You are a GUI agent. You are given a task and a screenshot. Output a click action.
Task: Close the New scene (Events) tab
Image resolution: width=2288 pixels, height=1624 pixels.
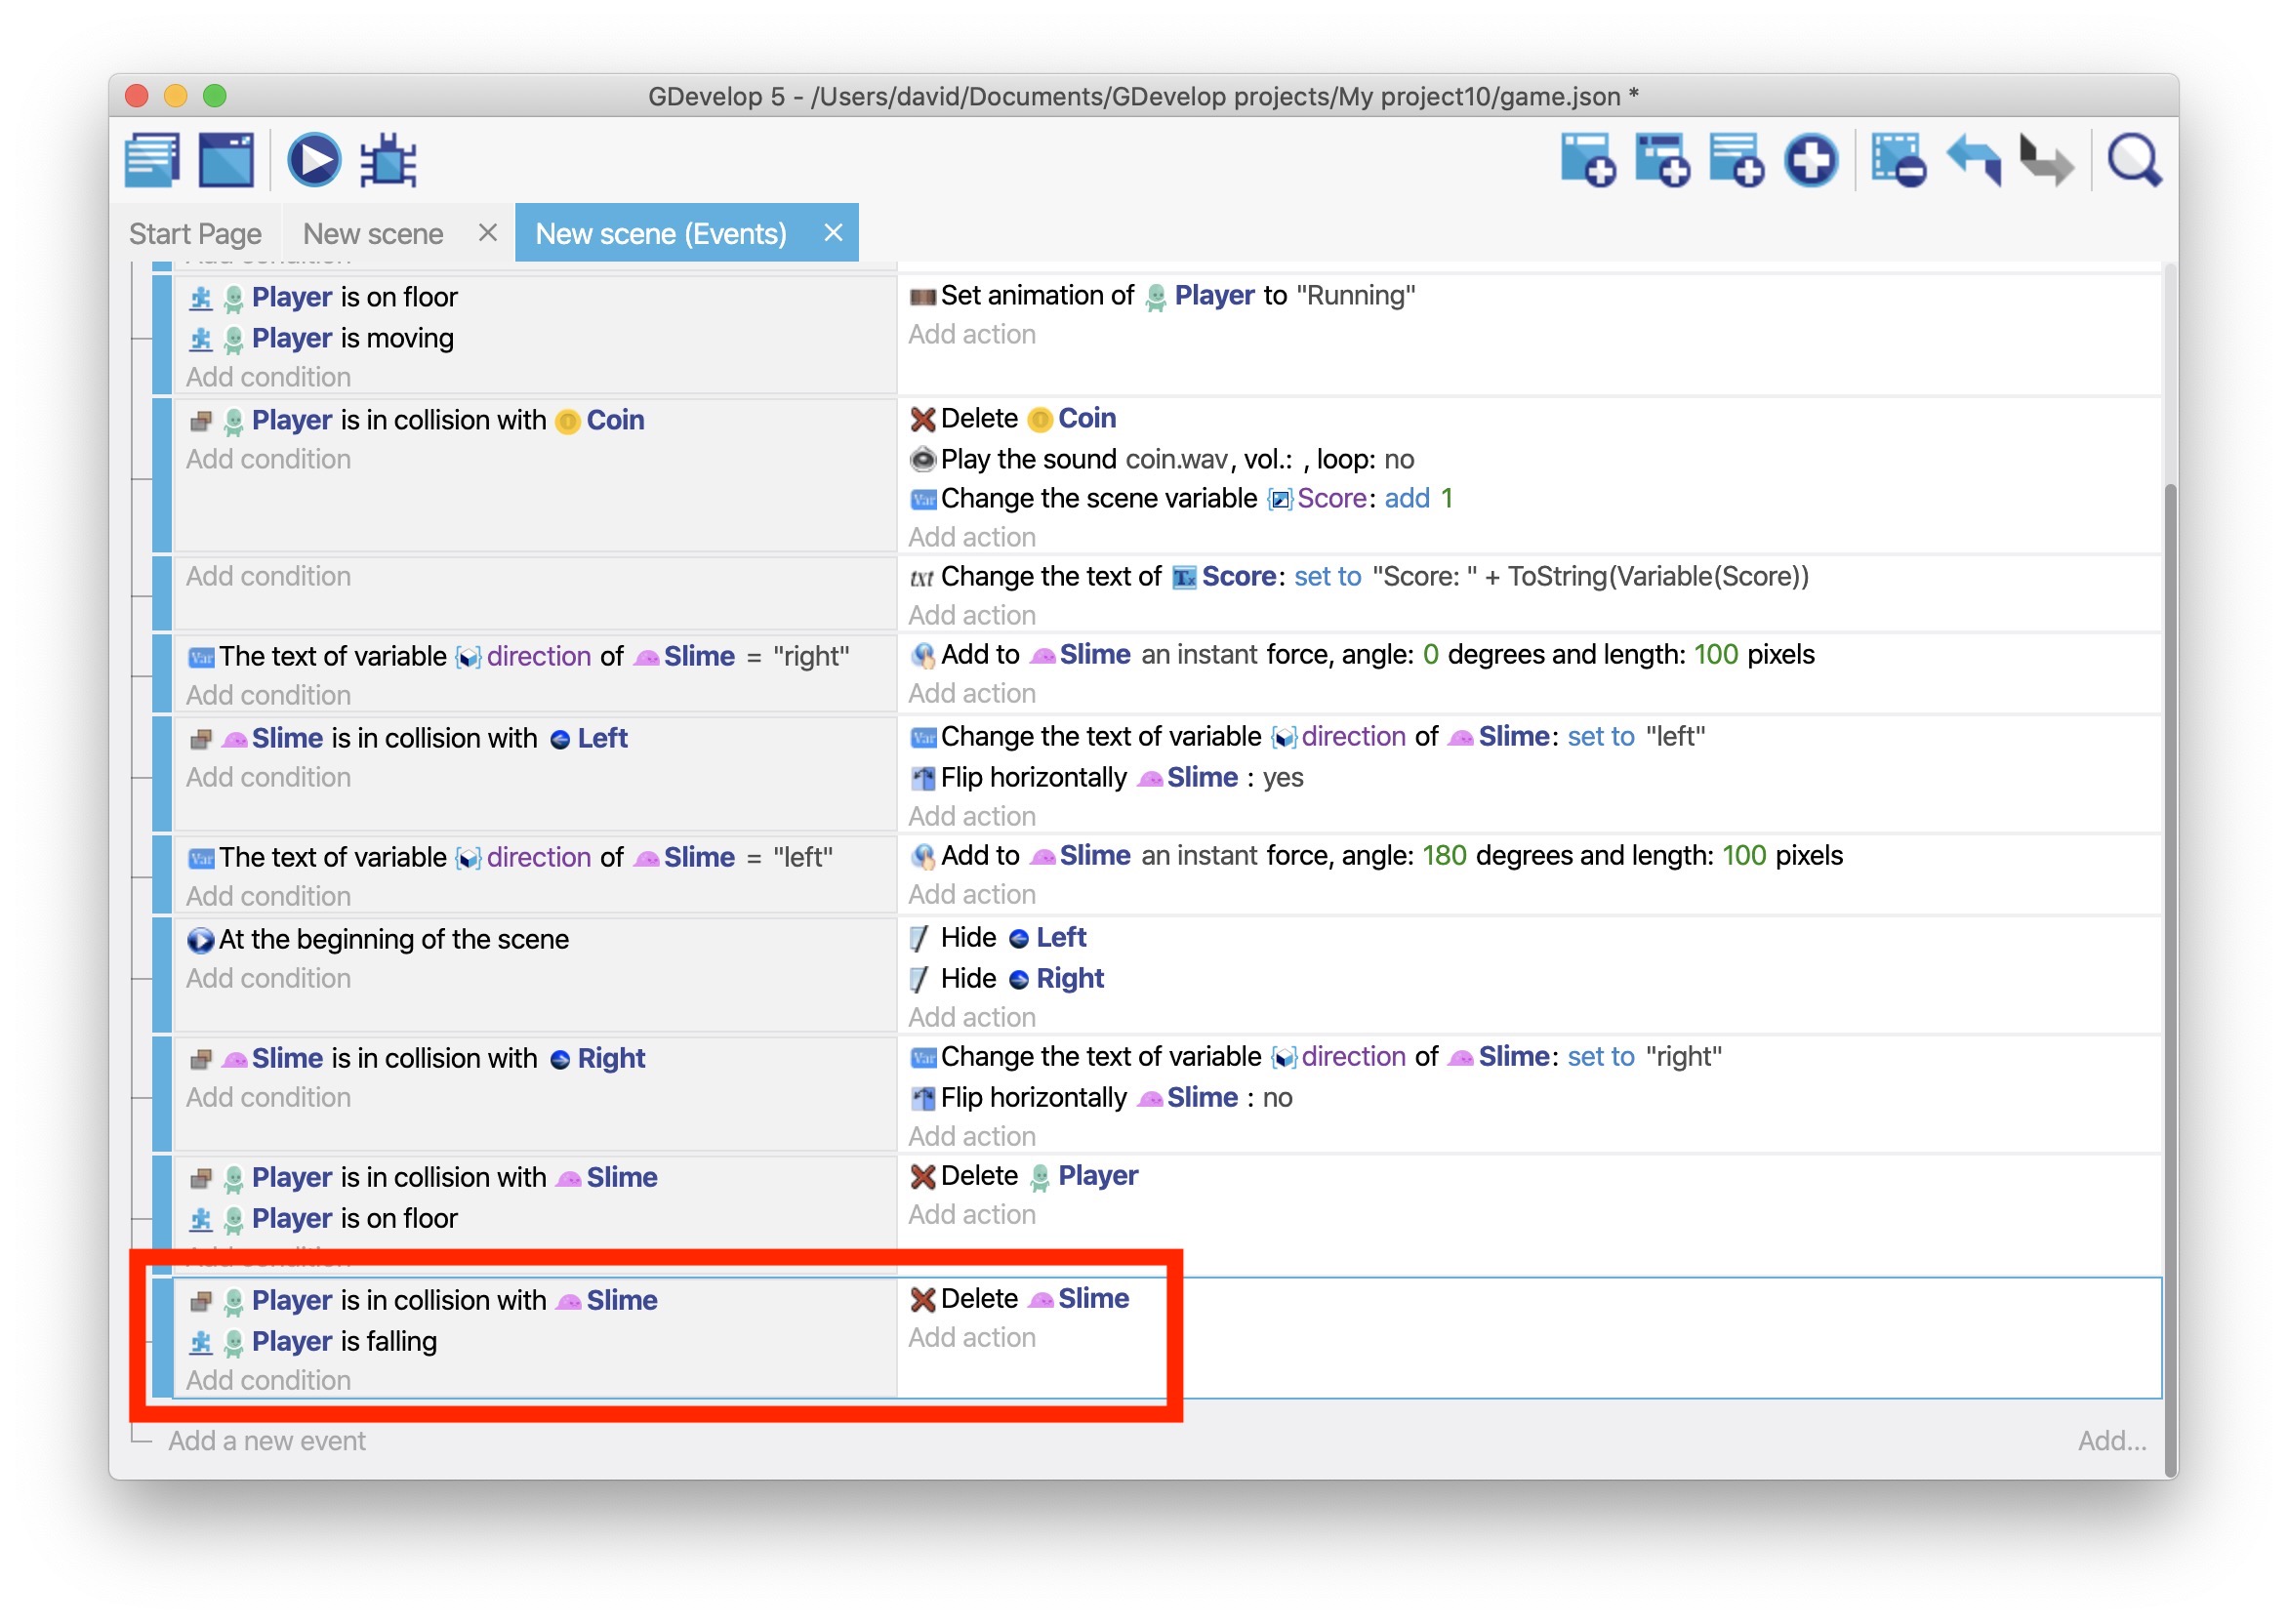pyautogui.click(x=833, y=233)
